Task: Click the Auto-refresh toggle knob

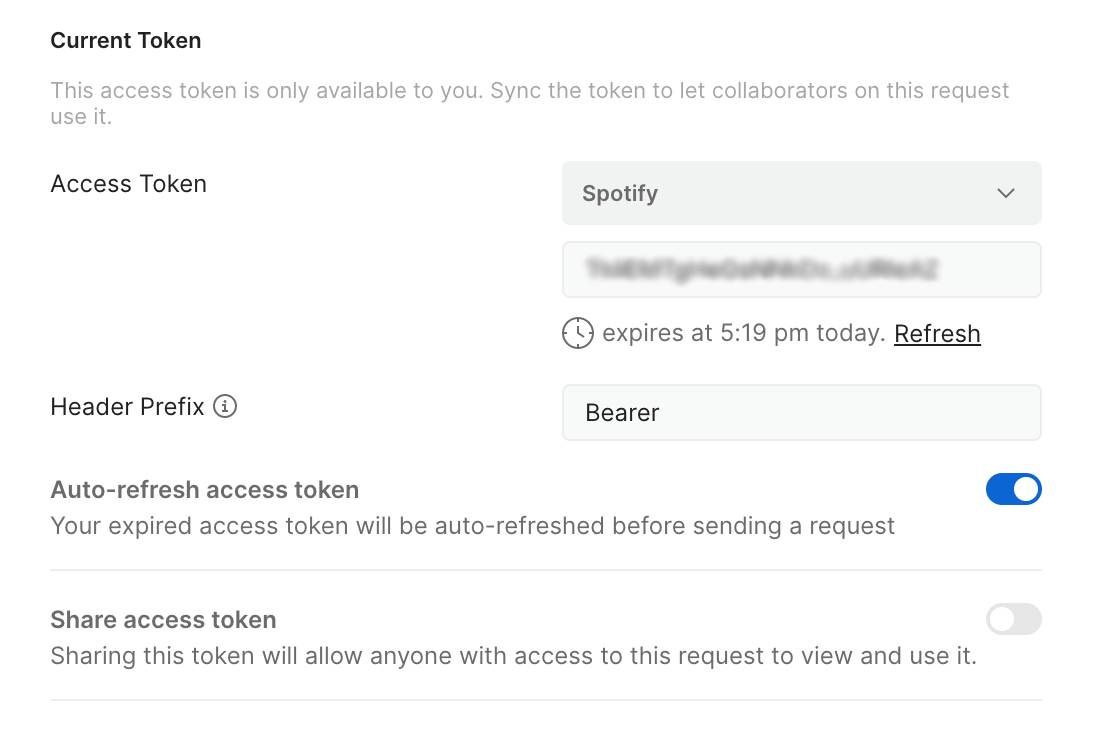Action: point(1024,489)
